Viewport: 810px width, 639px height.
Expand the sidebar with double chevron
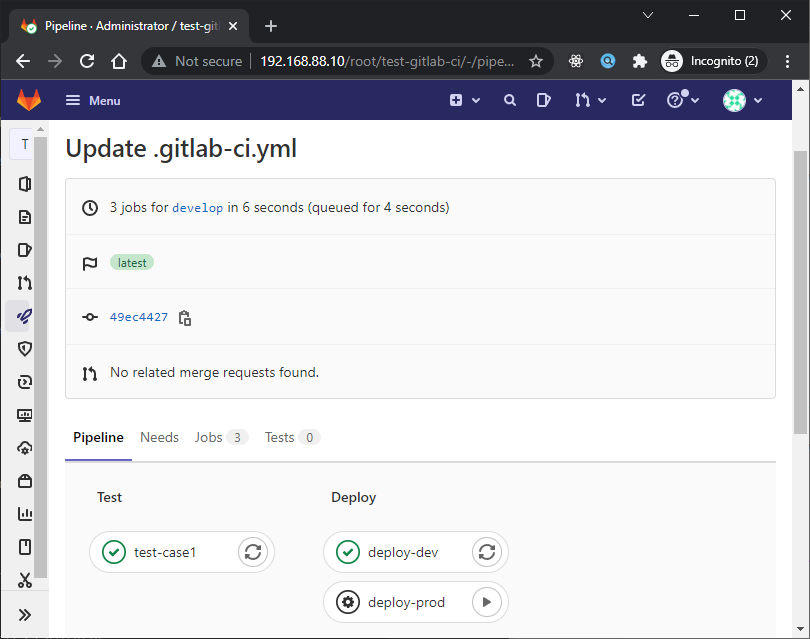(24, 615)
